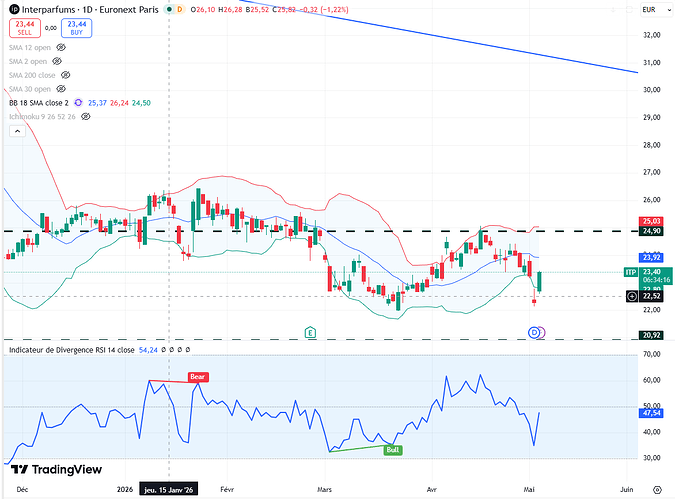Image resolution: width=675 pixels, height=499 pixels.
Task: Click the green market status dot
Action: [x=170, y=9]
